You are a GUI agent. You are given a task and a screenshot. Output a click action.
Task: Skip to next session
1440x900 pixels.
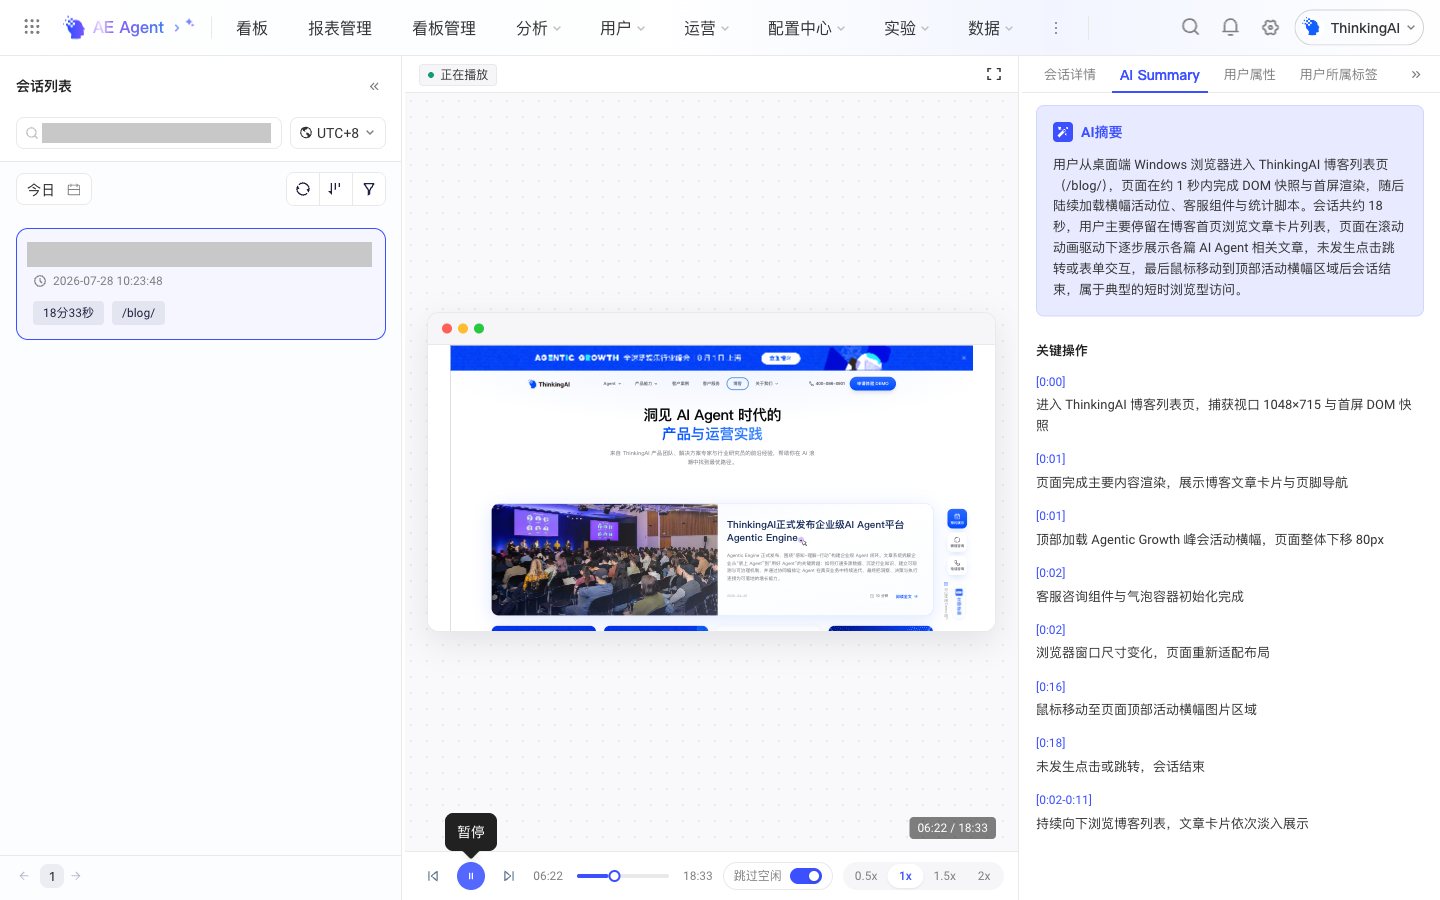(509, 876)
